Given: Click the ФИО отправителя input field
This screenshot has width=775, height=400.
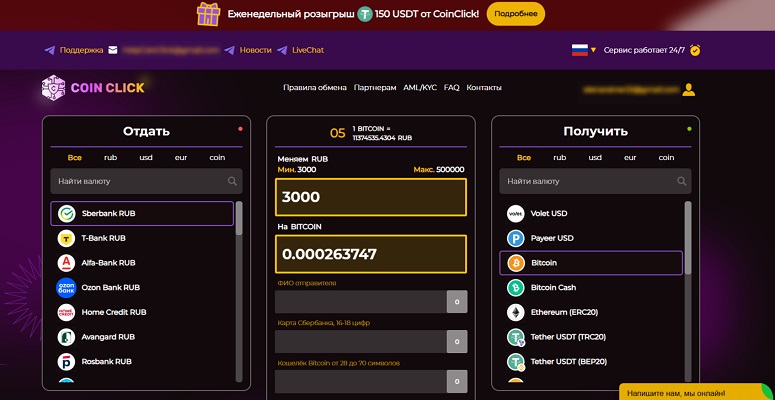Looking at the screenshot, I should tap(361, 302).
